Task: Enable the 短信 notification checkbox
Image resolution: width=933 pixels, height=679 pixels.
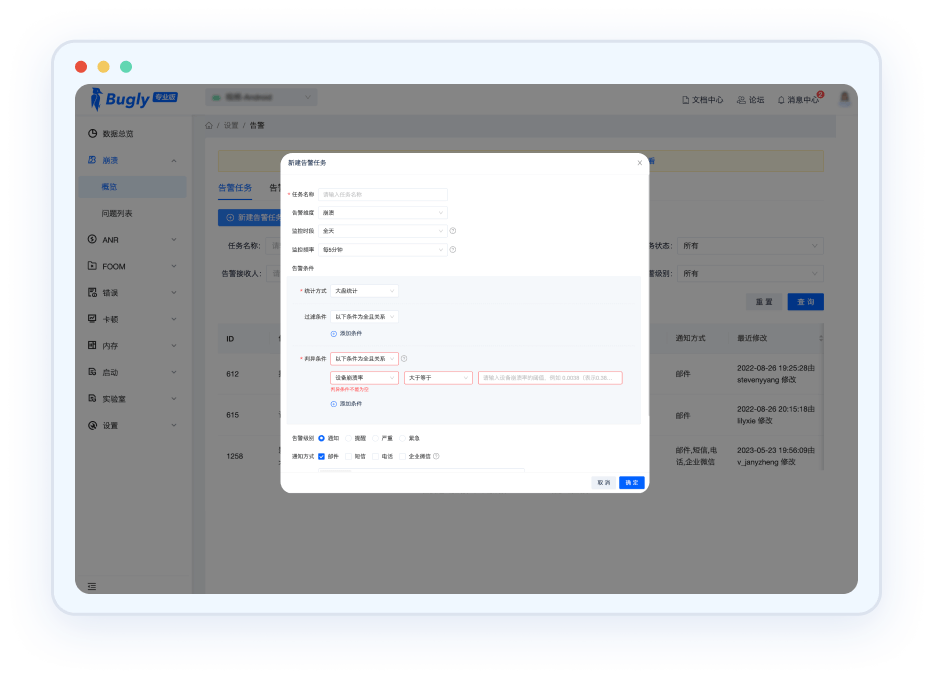Action: tap(348, 456)
